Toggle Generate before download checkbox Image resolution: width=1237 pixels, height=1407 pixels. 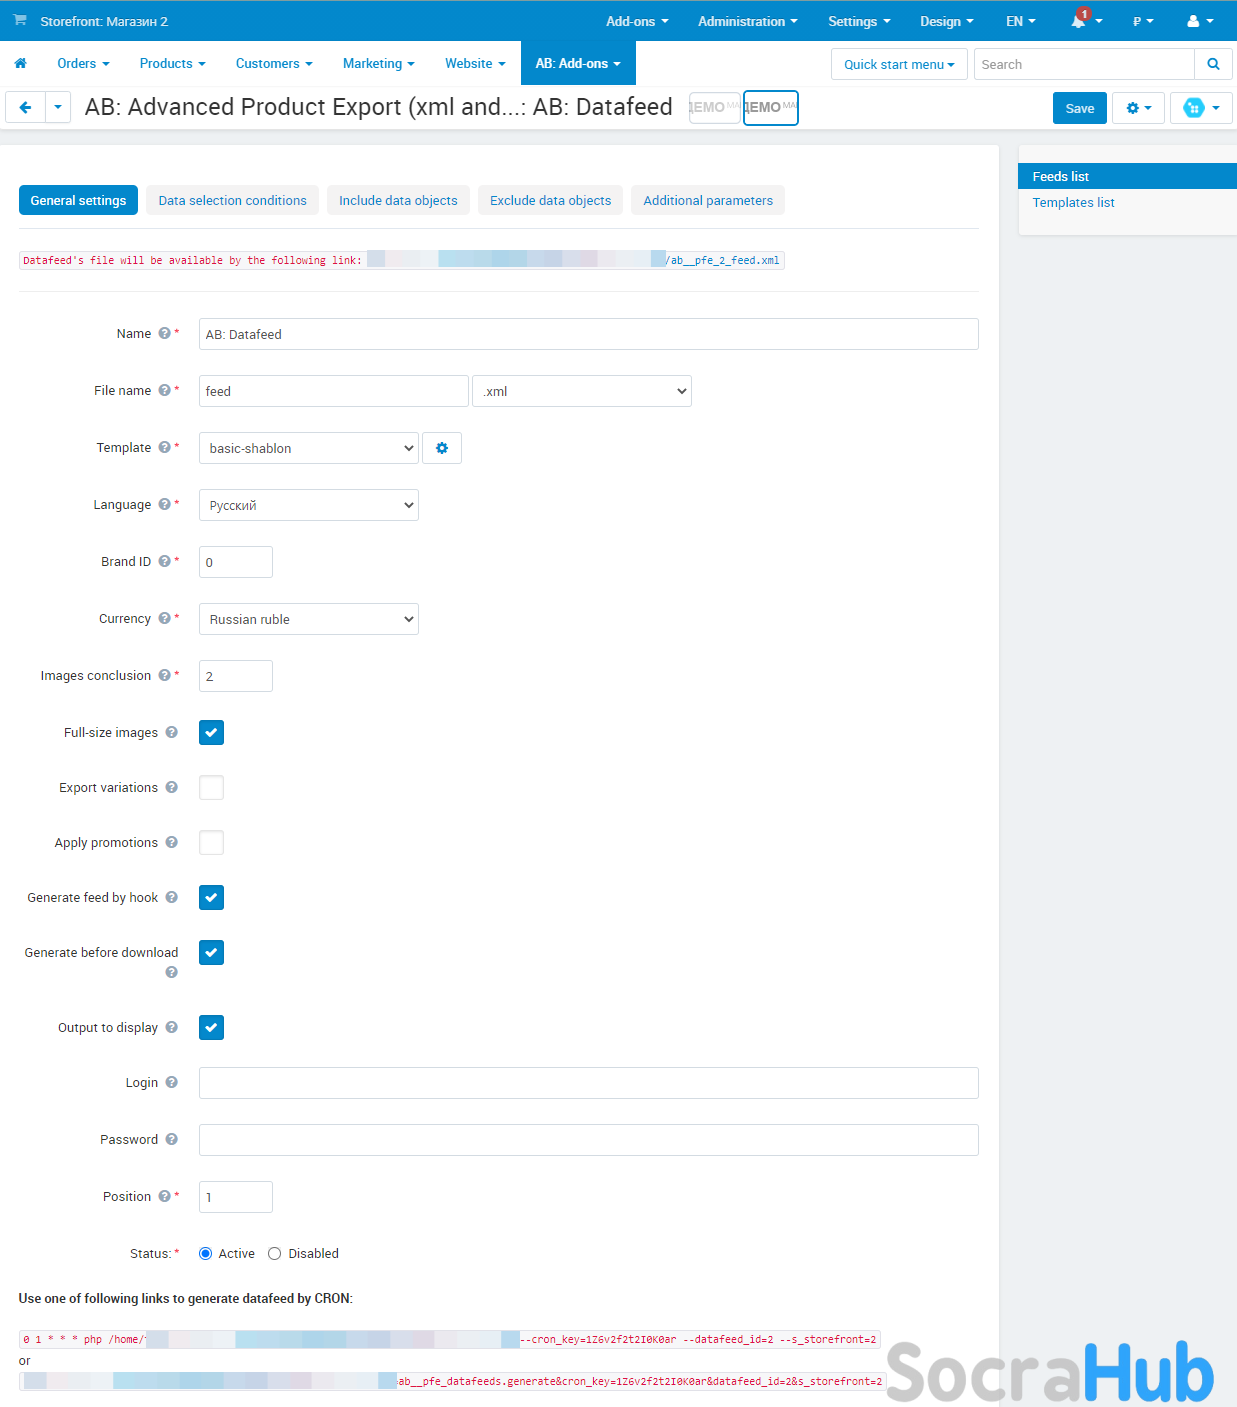pos(211,953)
